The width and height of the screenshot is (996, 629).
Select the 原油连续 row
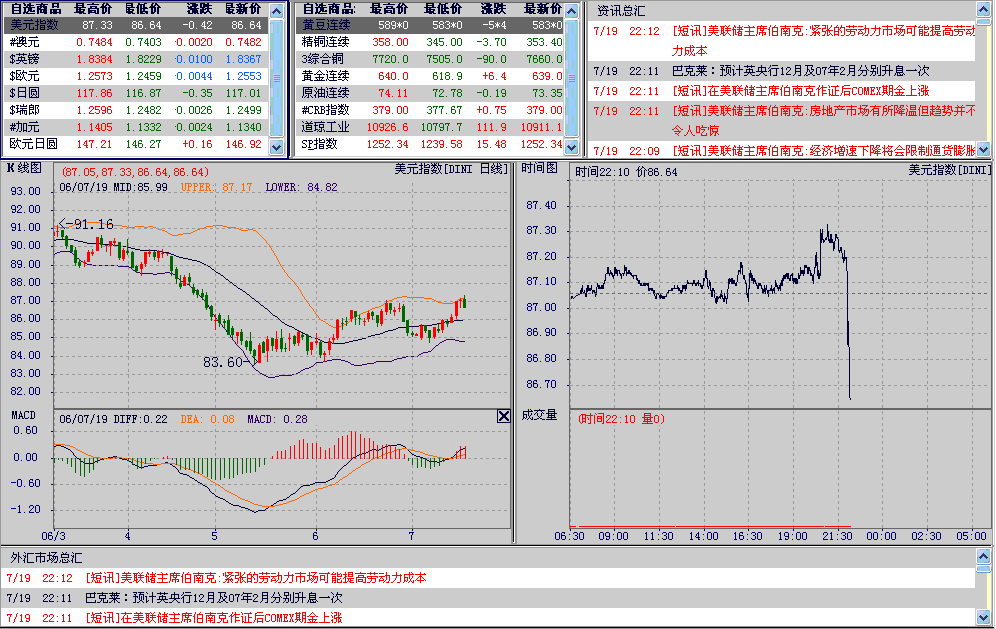tap(430, 93)
